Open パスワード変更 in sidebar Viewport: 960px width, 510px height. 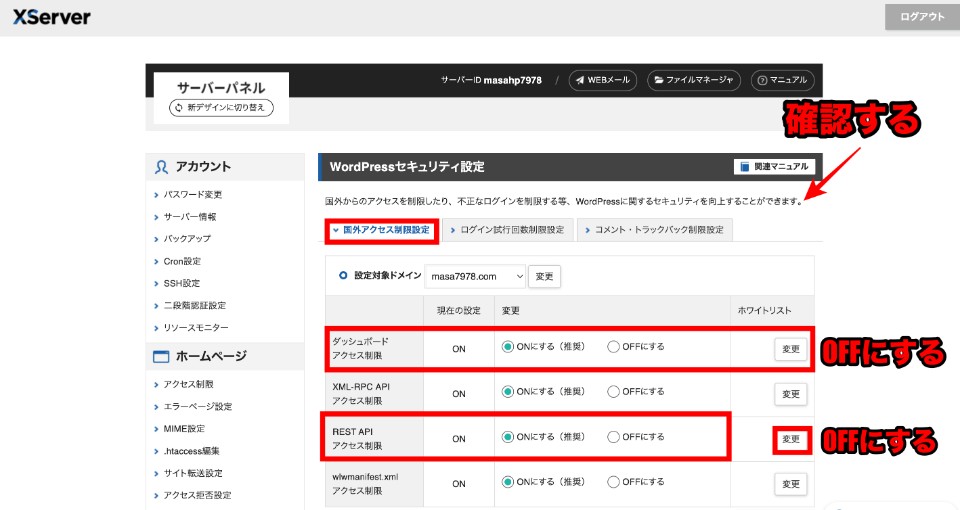[192, 195]
